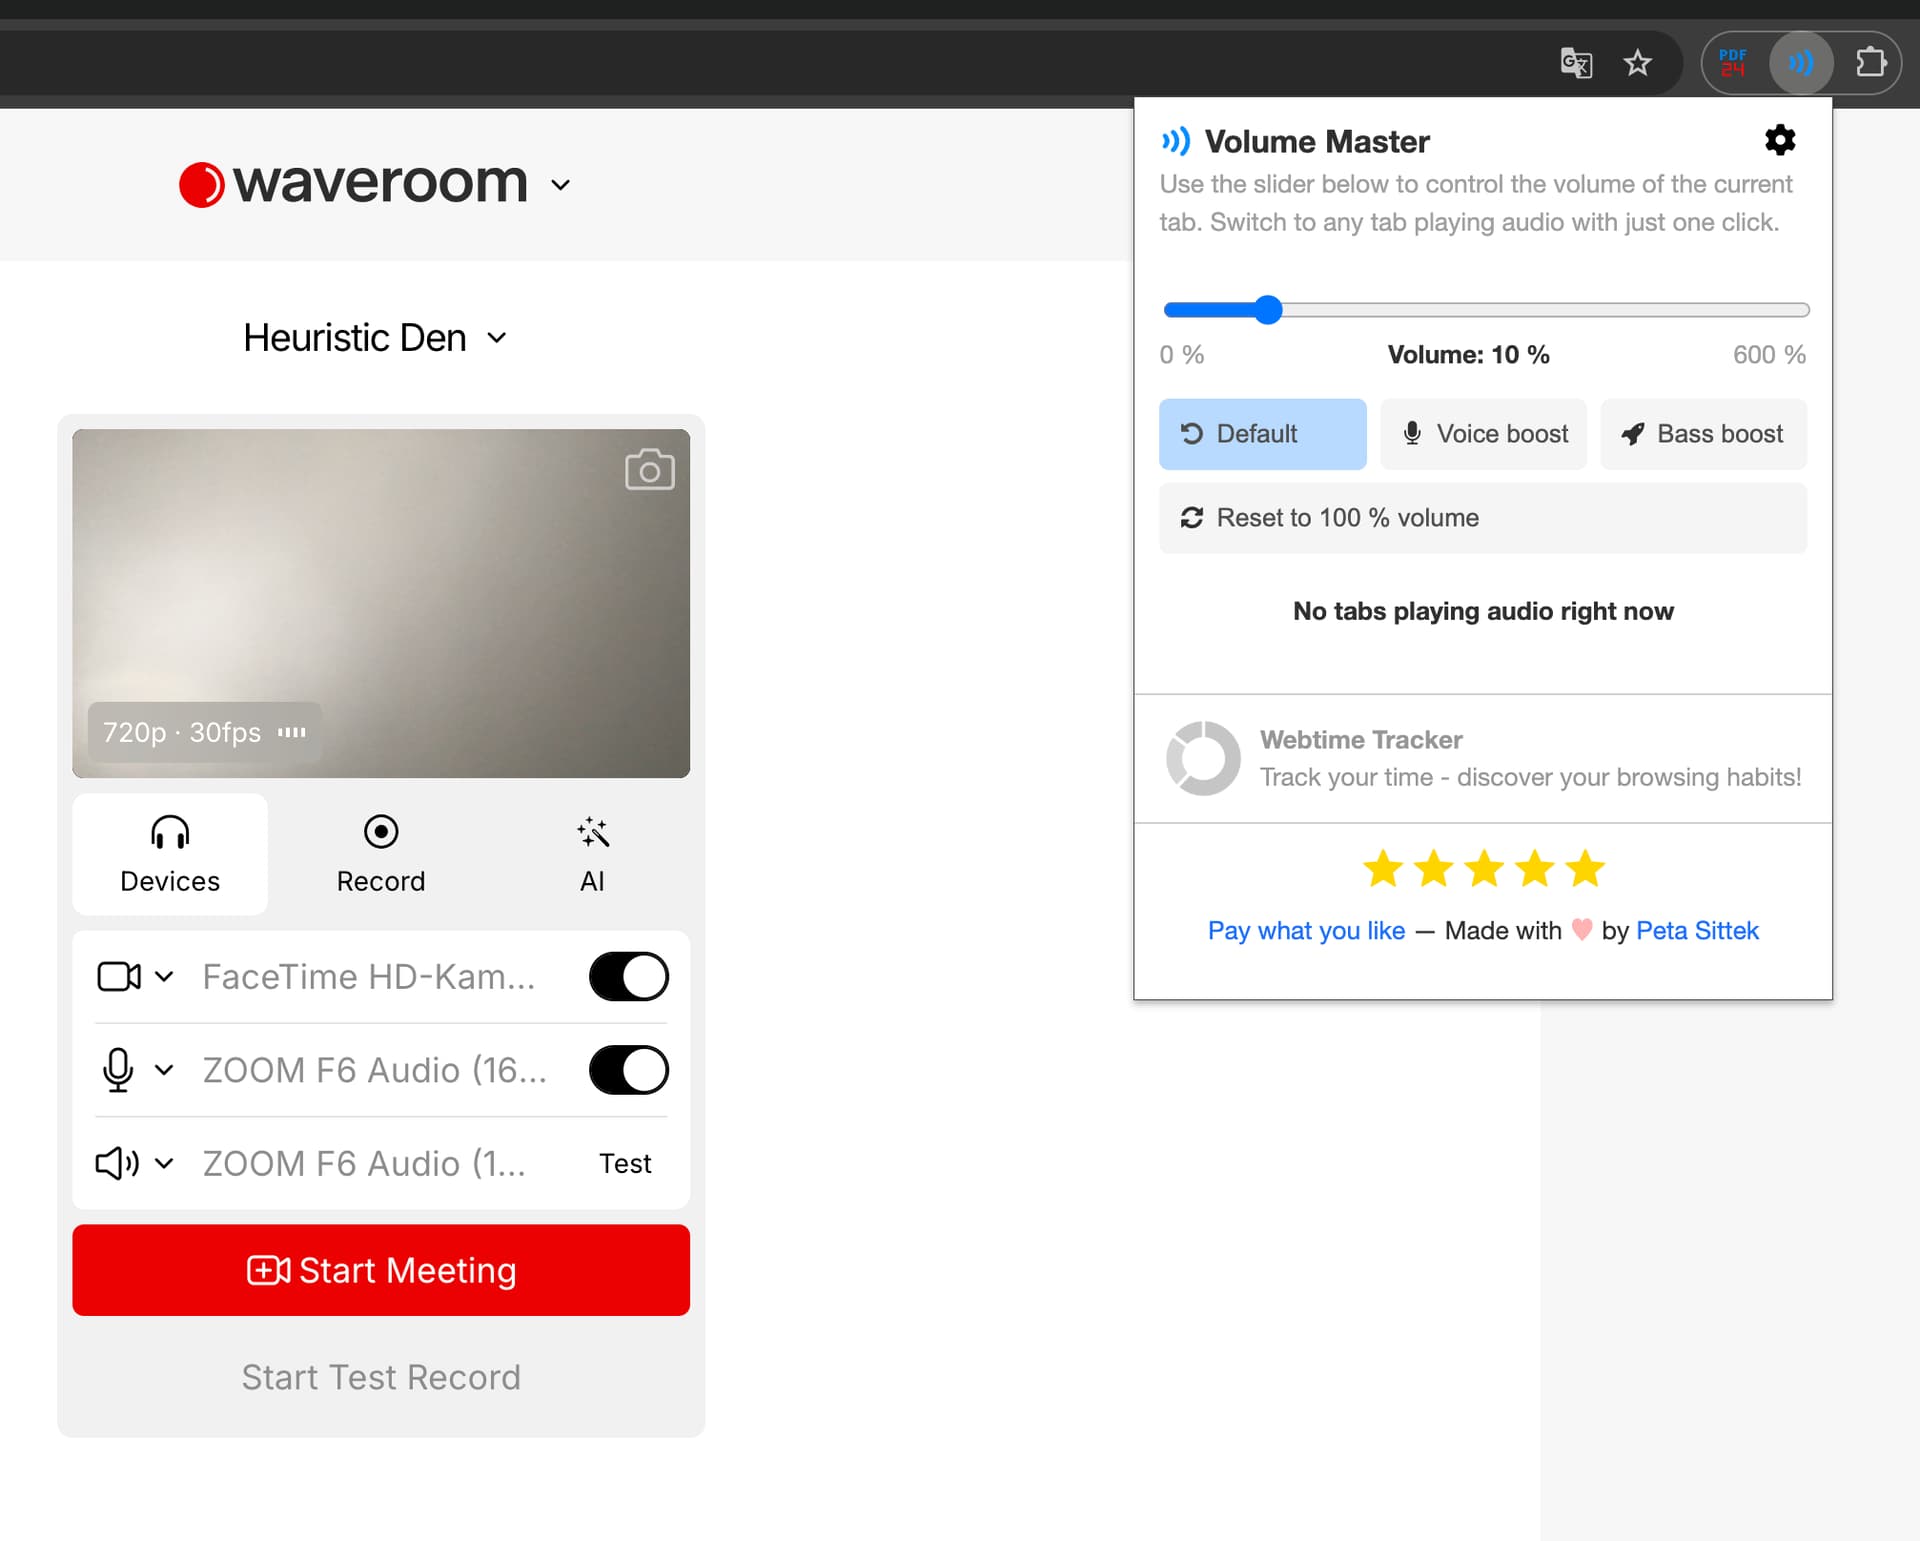Open the Pay what you like link
The image size is (1920, 1541).
coord(1306,931)
